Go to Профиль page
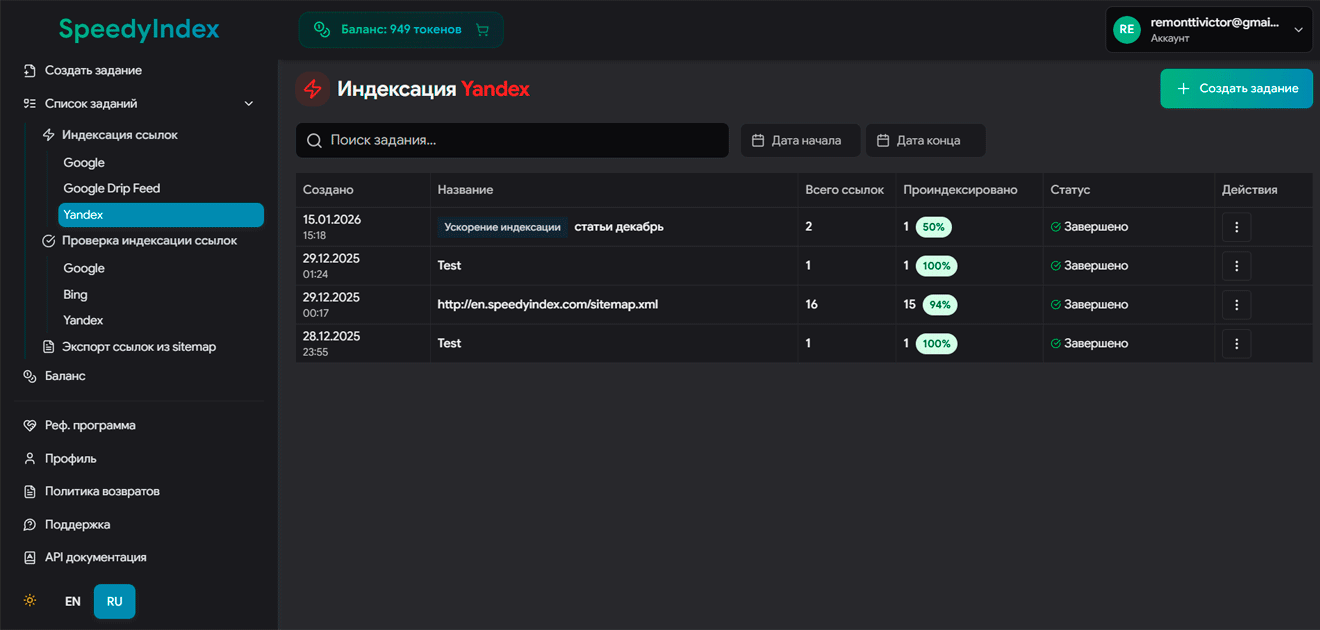The width and height of the screenshot is (1320, 630). click(70, 459)
